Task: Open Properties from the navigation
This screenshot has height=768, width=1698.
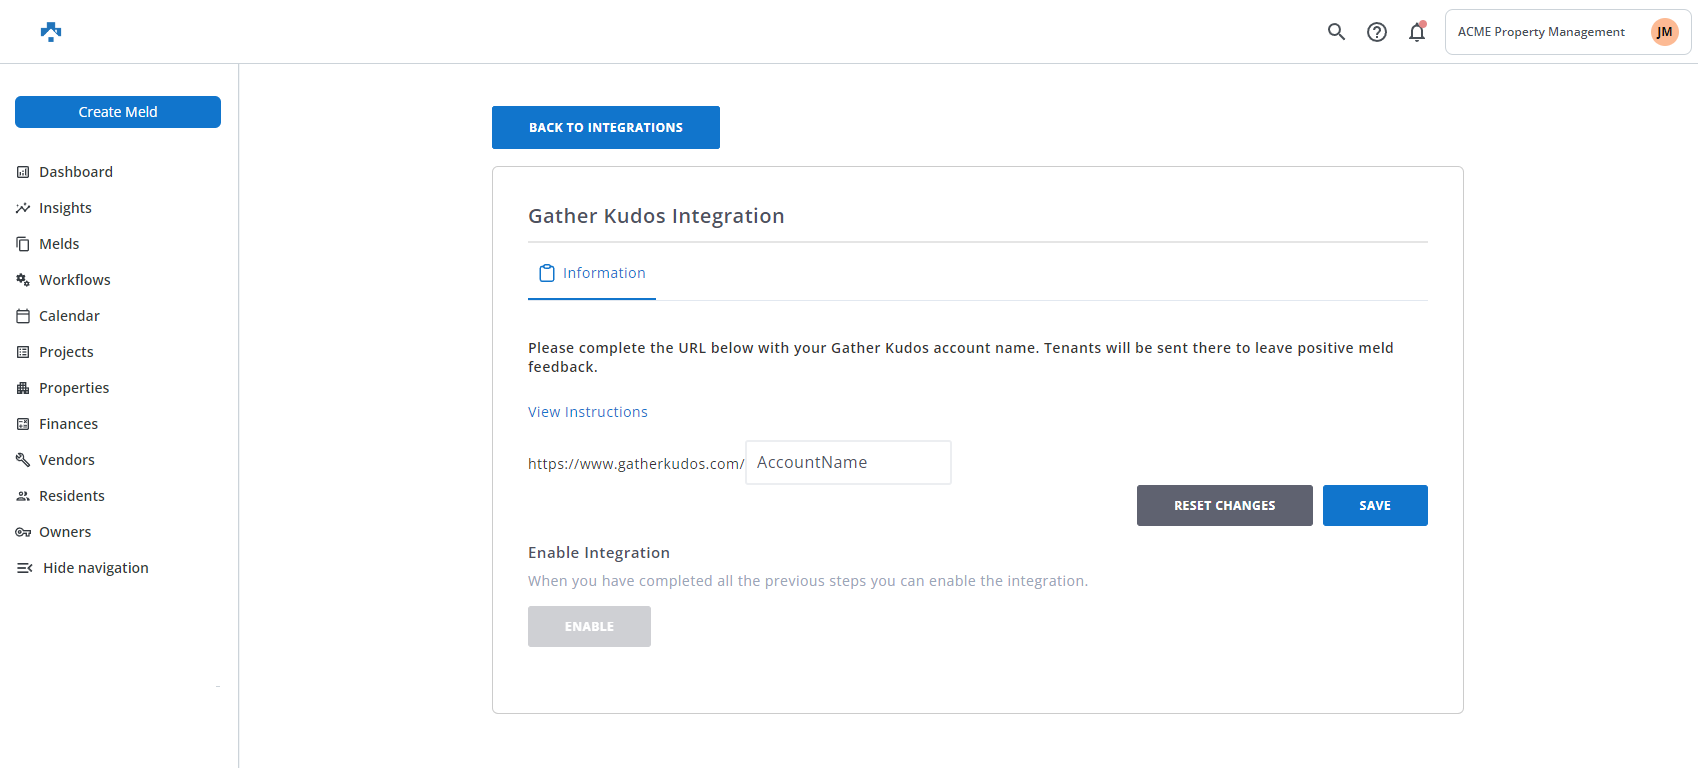Action: [x=74, y=388]
